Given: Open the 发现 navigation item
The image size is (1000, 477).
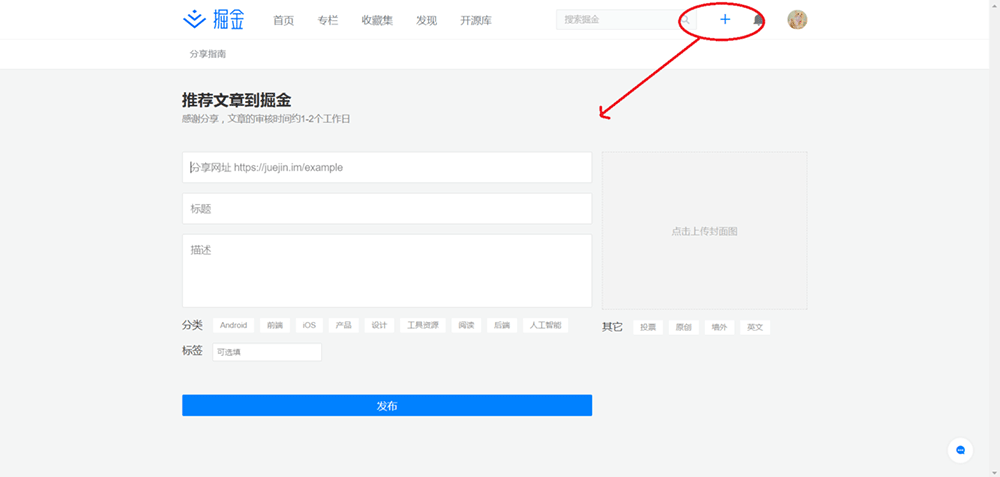Looking at the screenshot, I should 427,20.
